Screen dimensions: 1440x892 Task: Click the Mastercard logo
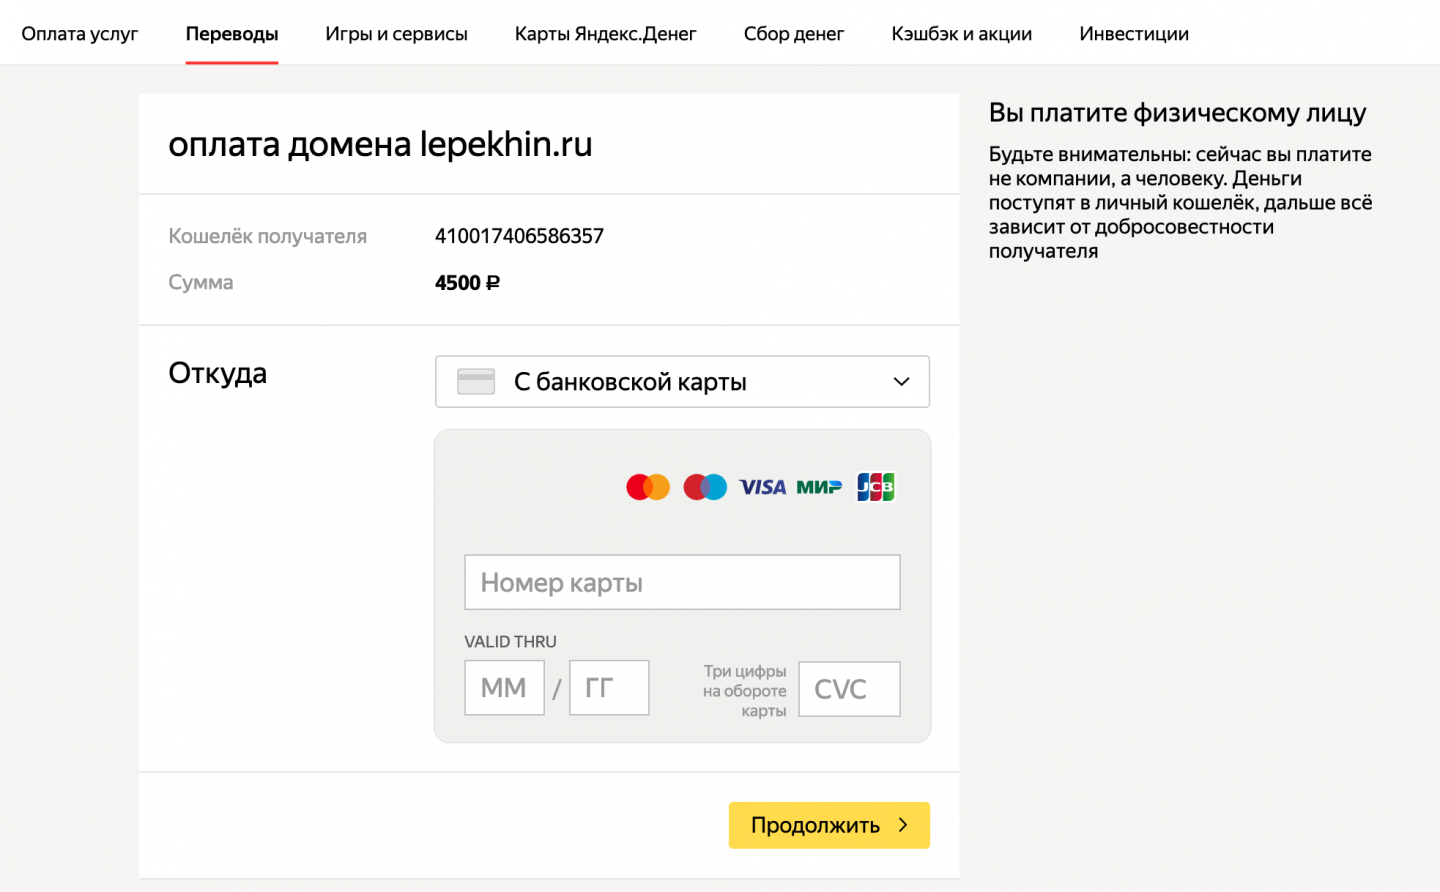[x=647, y=487]
